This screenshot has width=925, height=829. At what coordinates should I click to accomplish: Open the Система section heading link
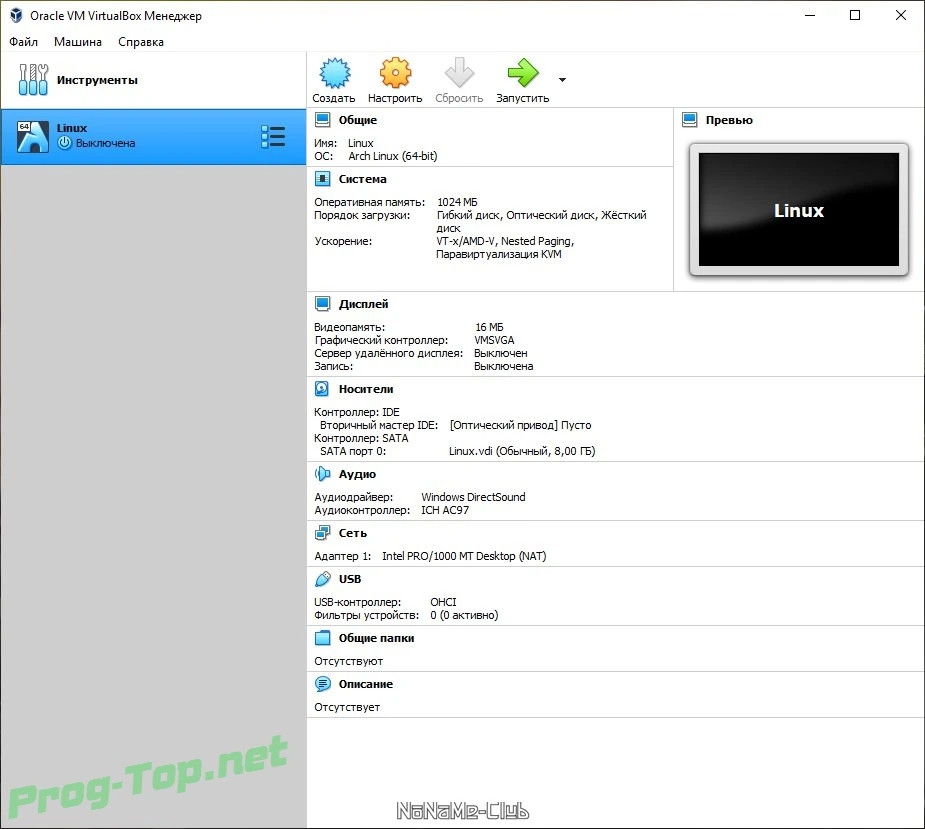363,179
